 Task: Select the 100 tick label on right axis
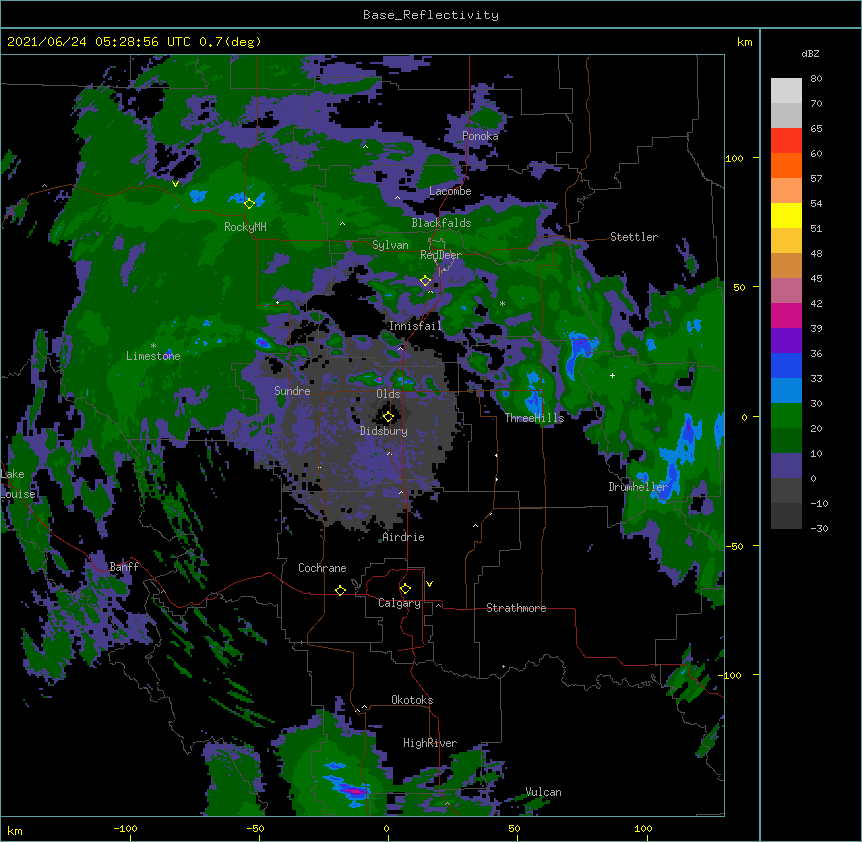(x=734, y=158)
